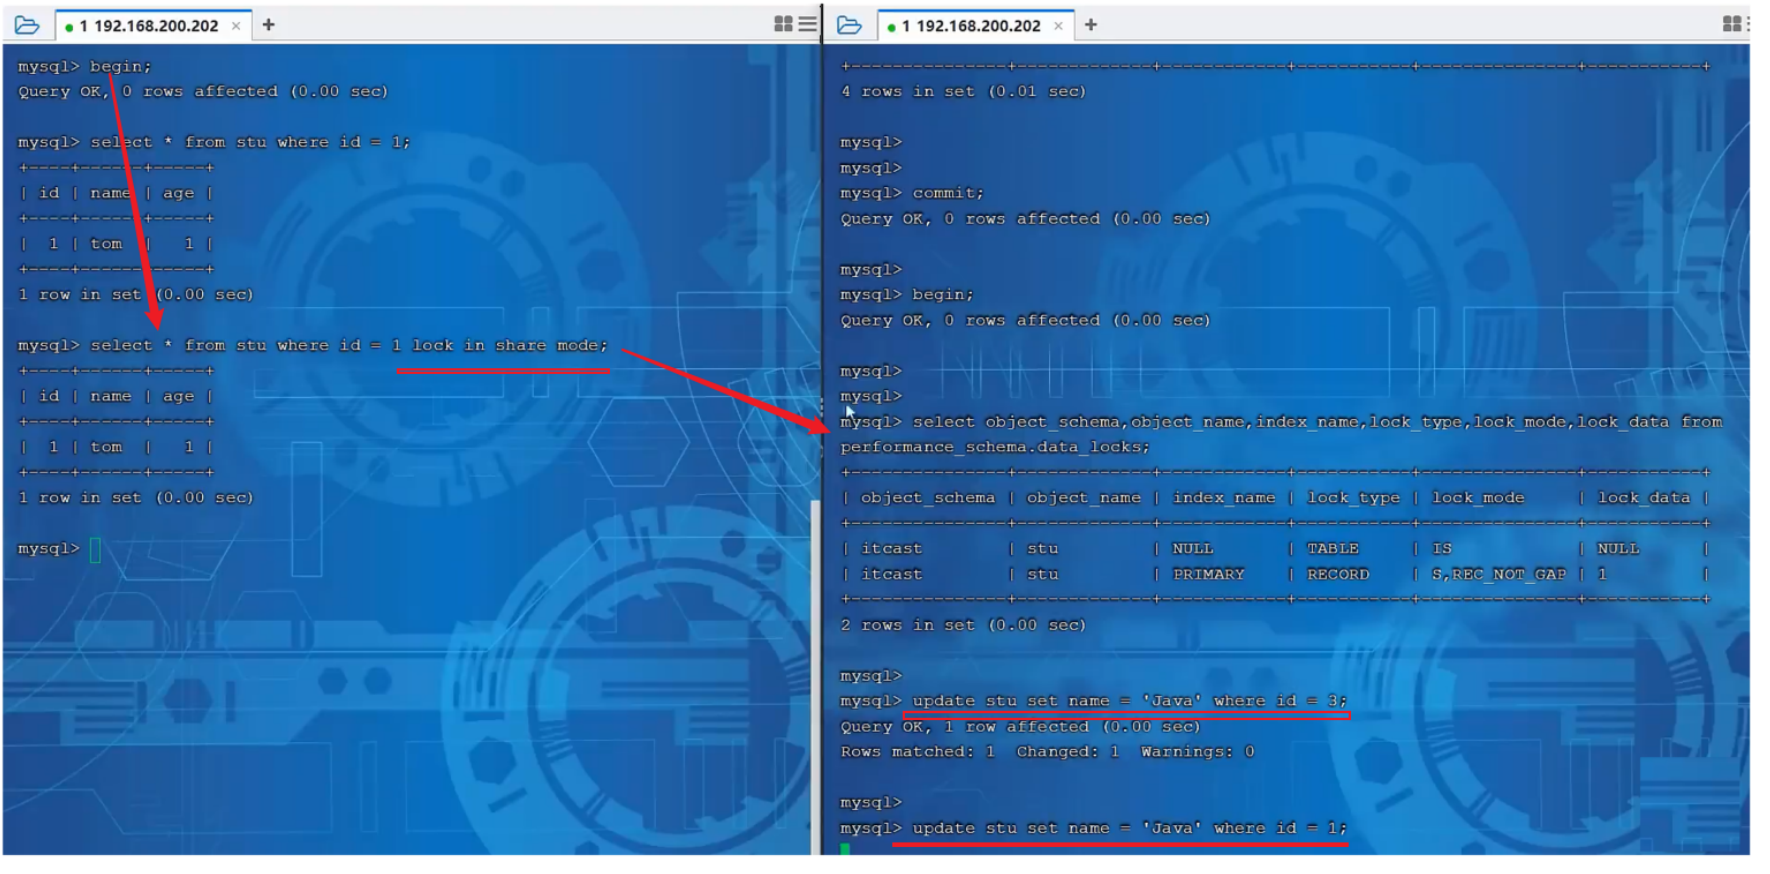Click right terminal cursor below update id = 1
Image resolution: width=1770 pixels, height=874 pixels.
[x=845, y=849]
